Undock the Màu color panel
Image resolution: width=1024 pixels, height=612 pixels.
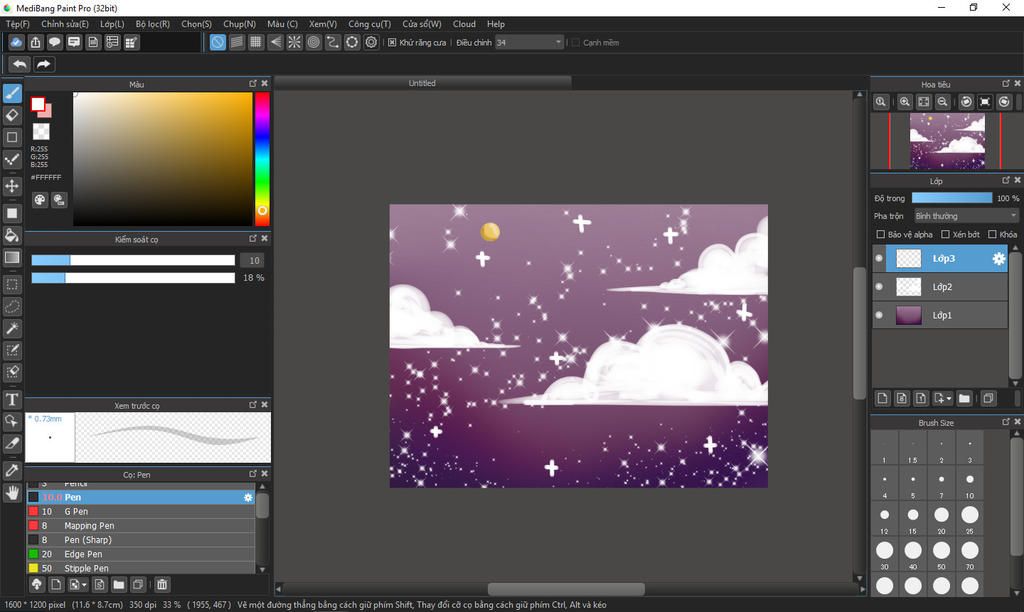(253, 84)
